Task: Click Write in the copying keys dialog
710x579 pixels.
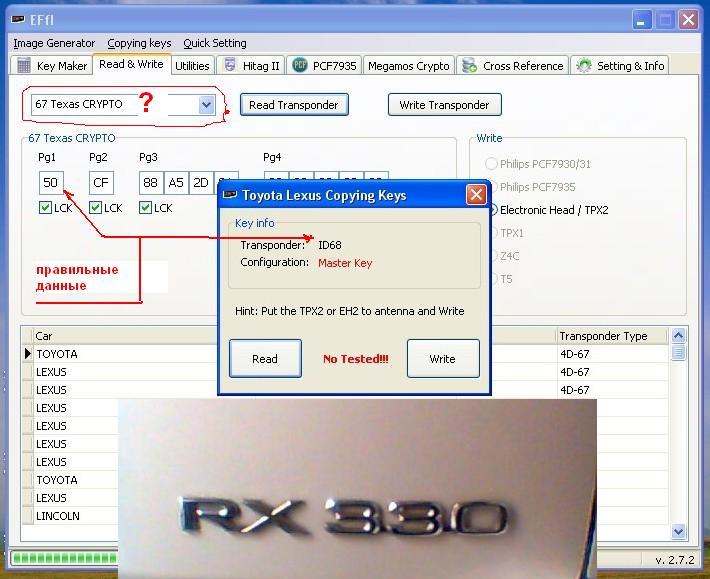Action: (x=443, y=359)
